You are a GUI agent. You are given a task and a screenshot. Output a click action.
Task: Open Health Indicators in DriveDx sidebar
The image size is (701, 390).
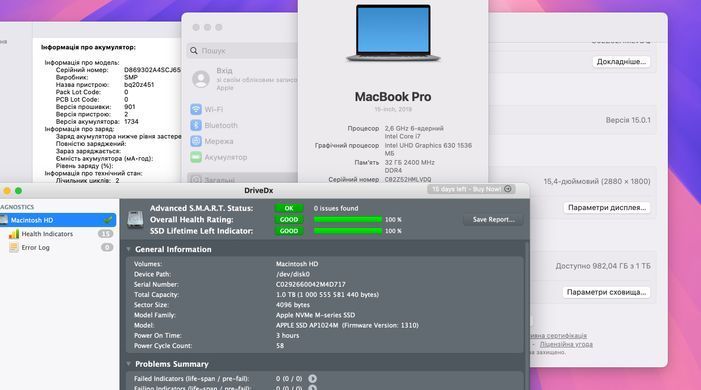tap(47, 234)
